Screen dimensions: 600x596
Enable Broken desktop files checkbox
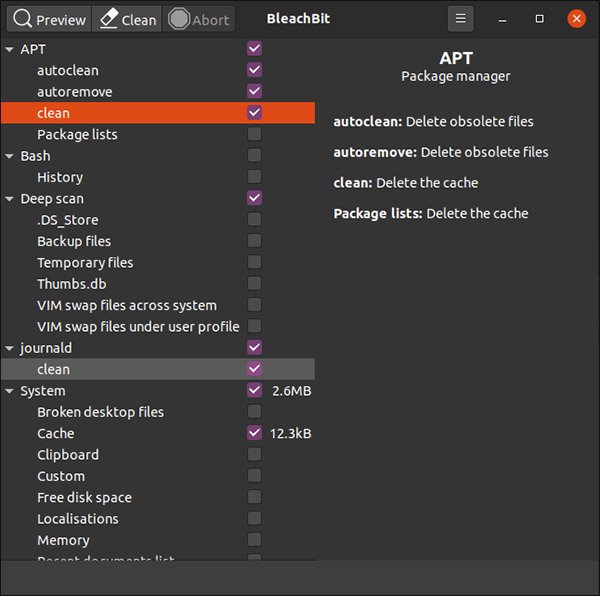(x=254, y=412)
